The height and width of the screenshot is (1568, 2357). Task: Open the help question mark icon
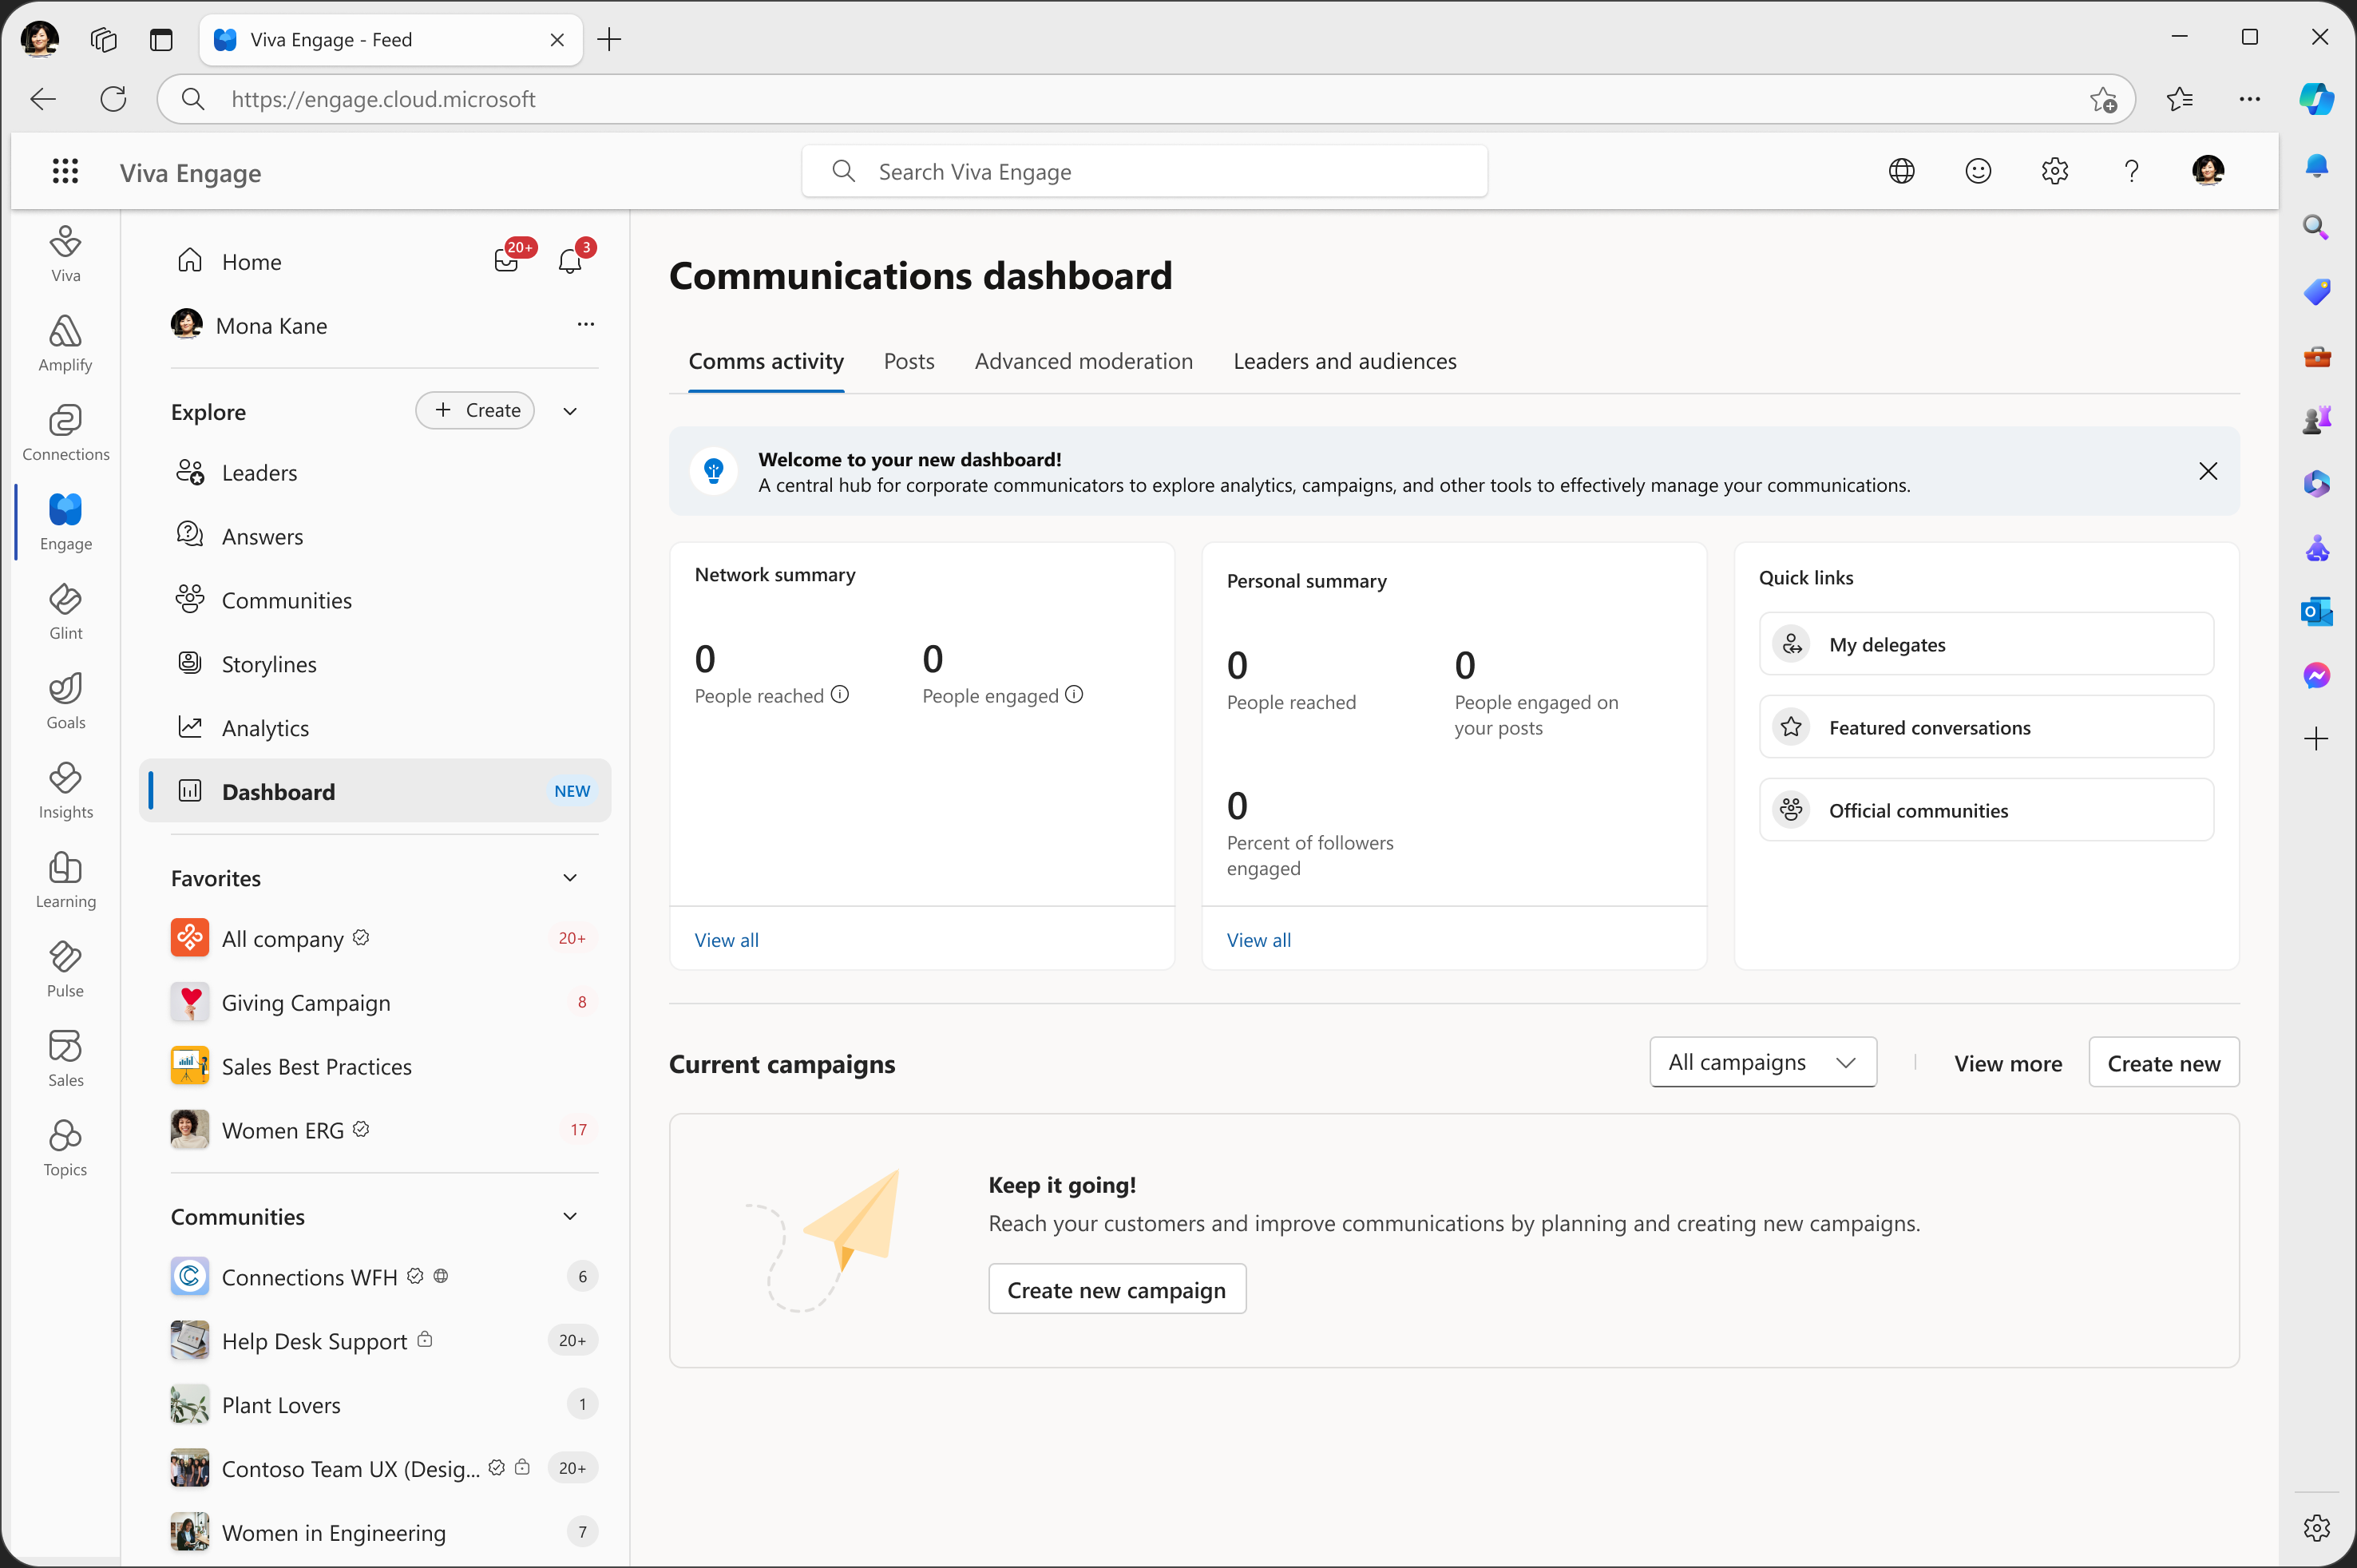[2131, 171]
